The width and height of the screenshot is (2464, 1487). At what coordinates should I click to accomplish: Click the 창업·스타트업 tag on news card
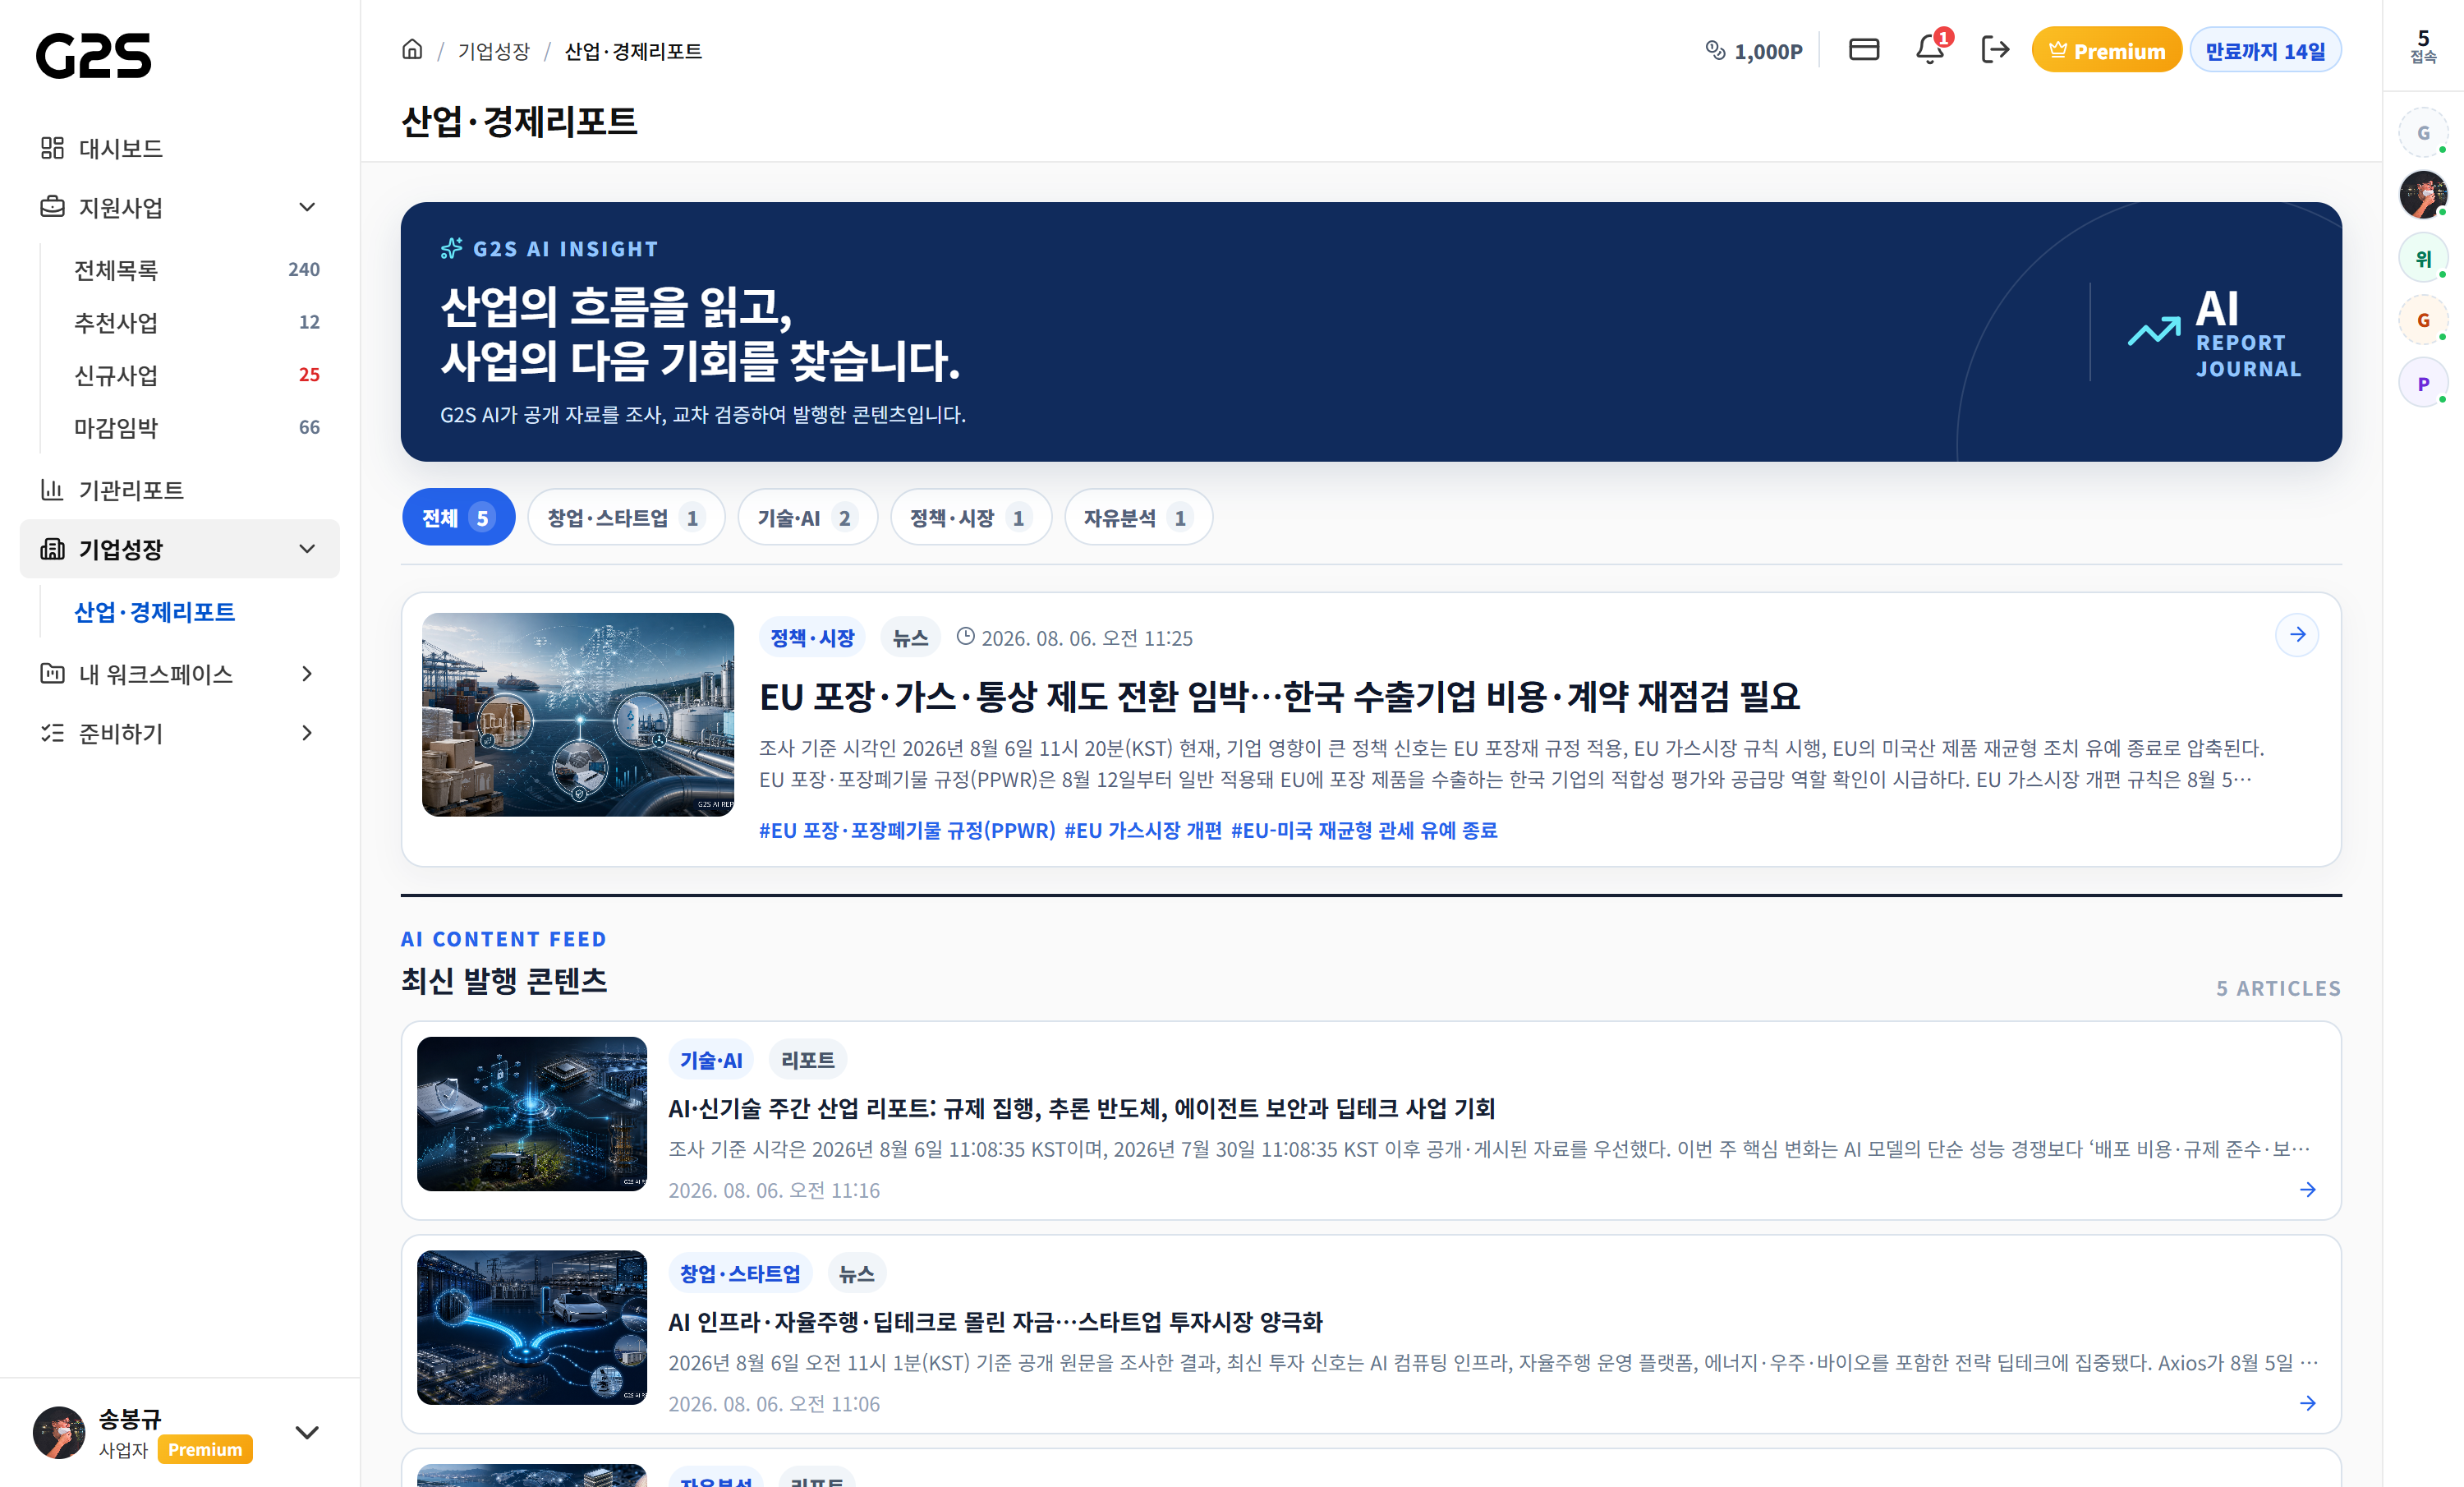pos(740,1274)
